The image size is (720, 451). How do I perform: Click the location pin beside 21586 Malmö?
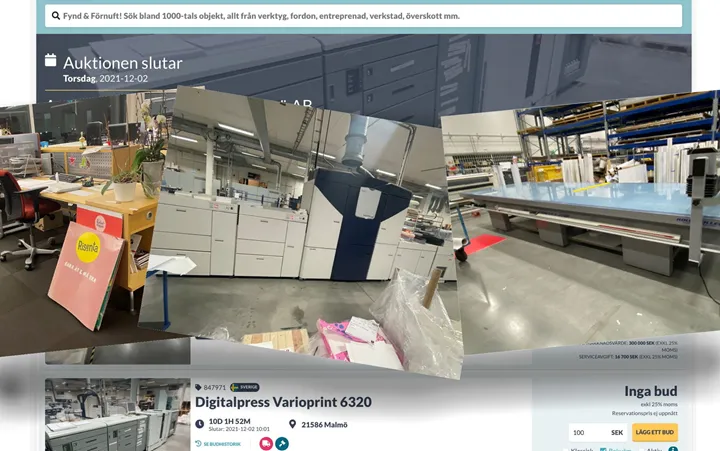coord(292,424)
